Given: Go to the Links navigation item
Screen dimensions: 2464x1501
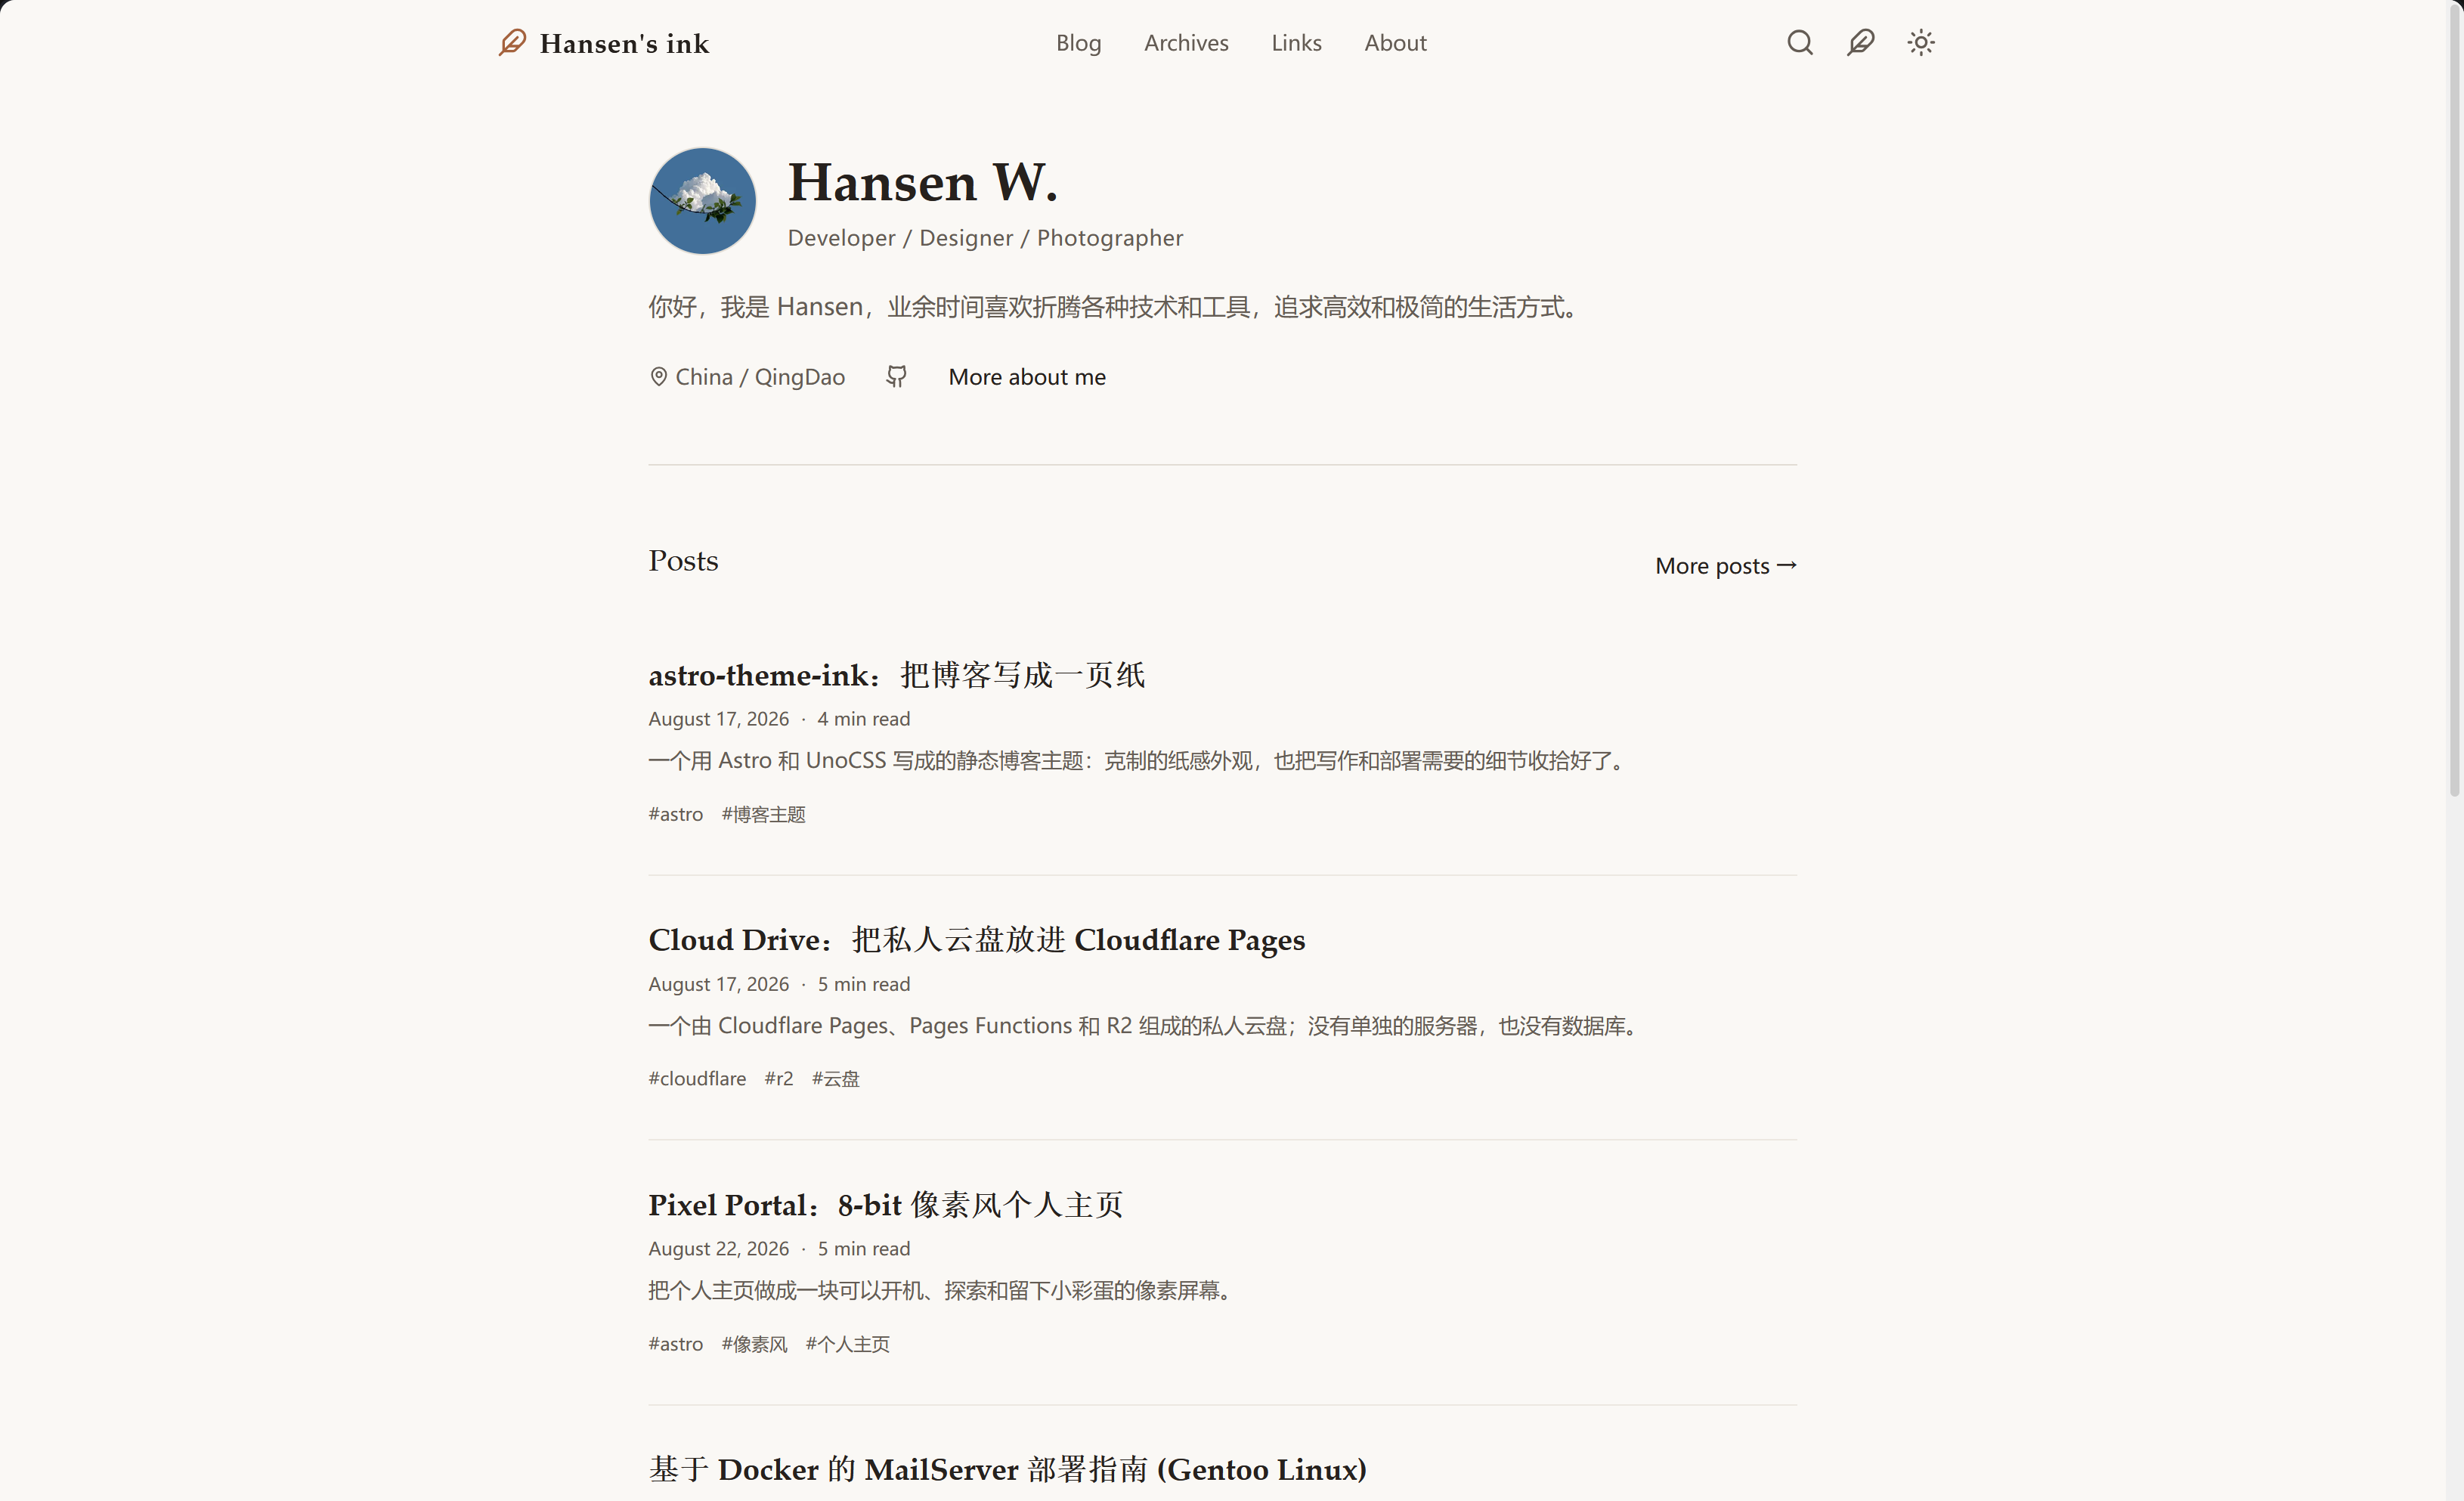Looking at the screenshot, I should pos(1296,43).
